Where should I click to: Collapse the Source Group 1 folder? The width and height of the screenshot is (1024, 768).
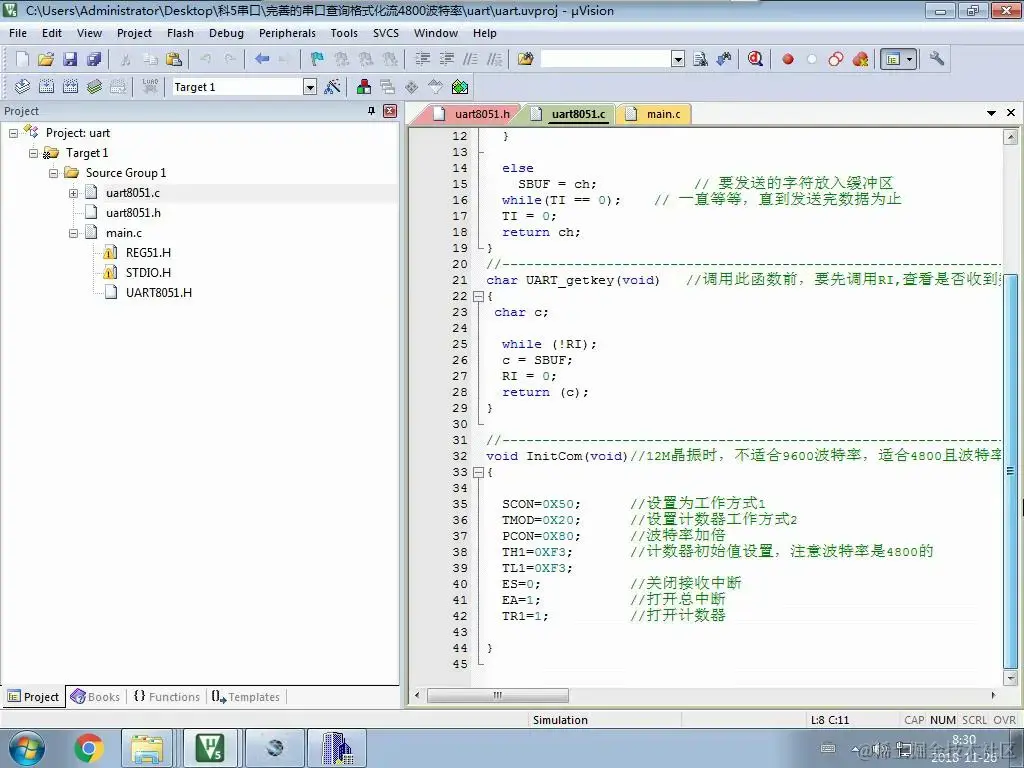[x=54, y=173]
